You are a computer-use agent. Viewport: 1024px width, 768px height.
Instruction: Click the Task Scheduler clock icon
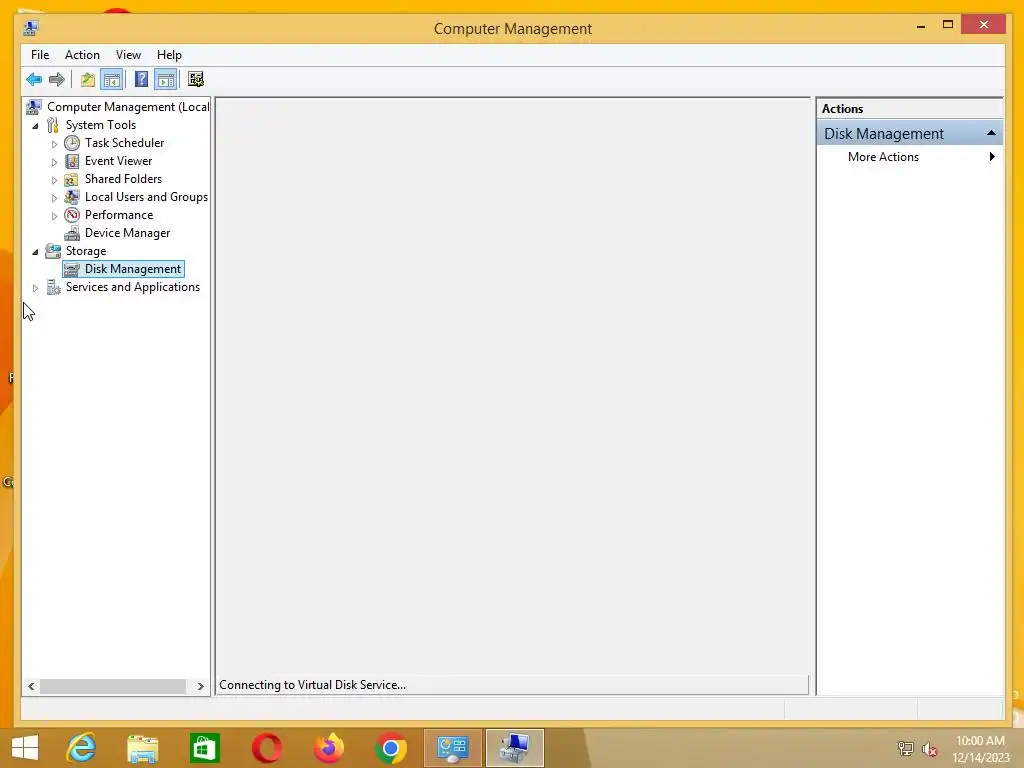(x=72, y=143)
